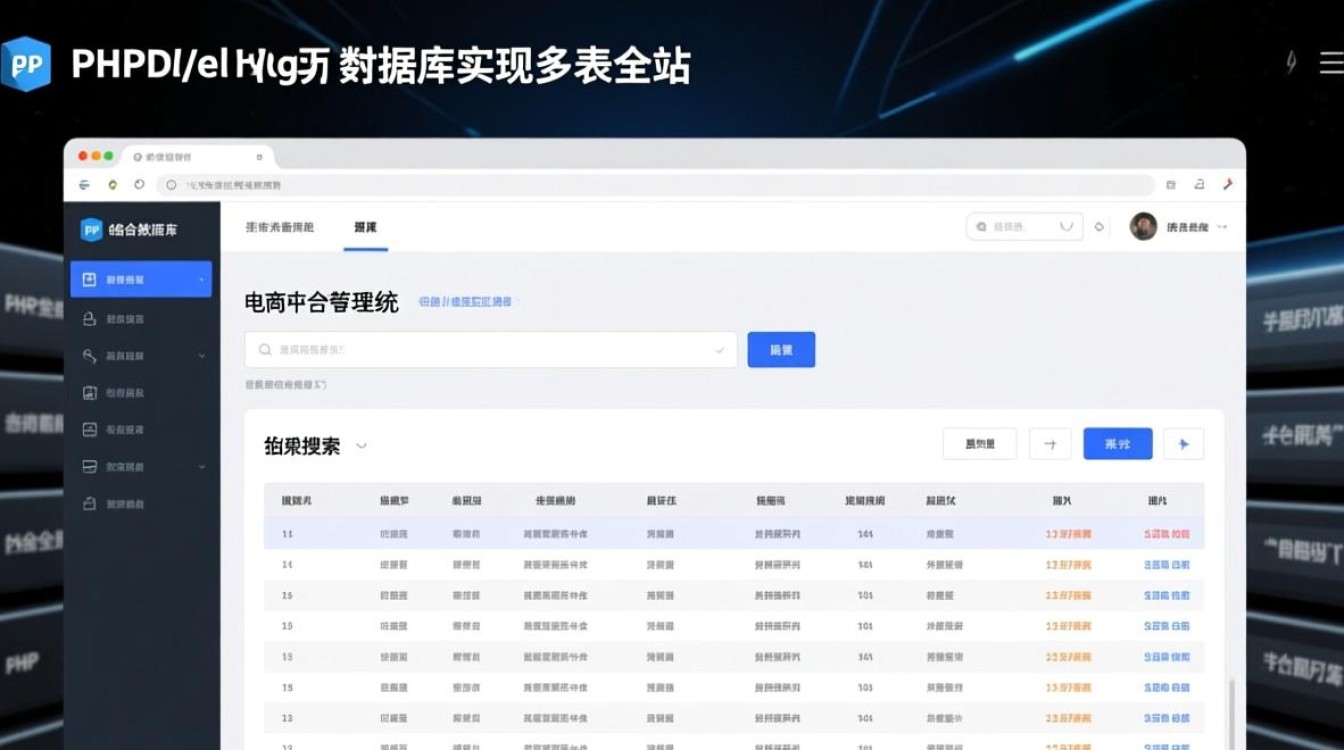Click the magnifier icon inside the main search box

(x=264, y=349)
